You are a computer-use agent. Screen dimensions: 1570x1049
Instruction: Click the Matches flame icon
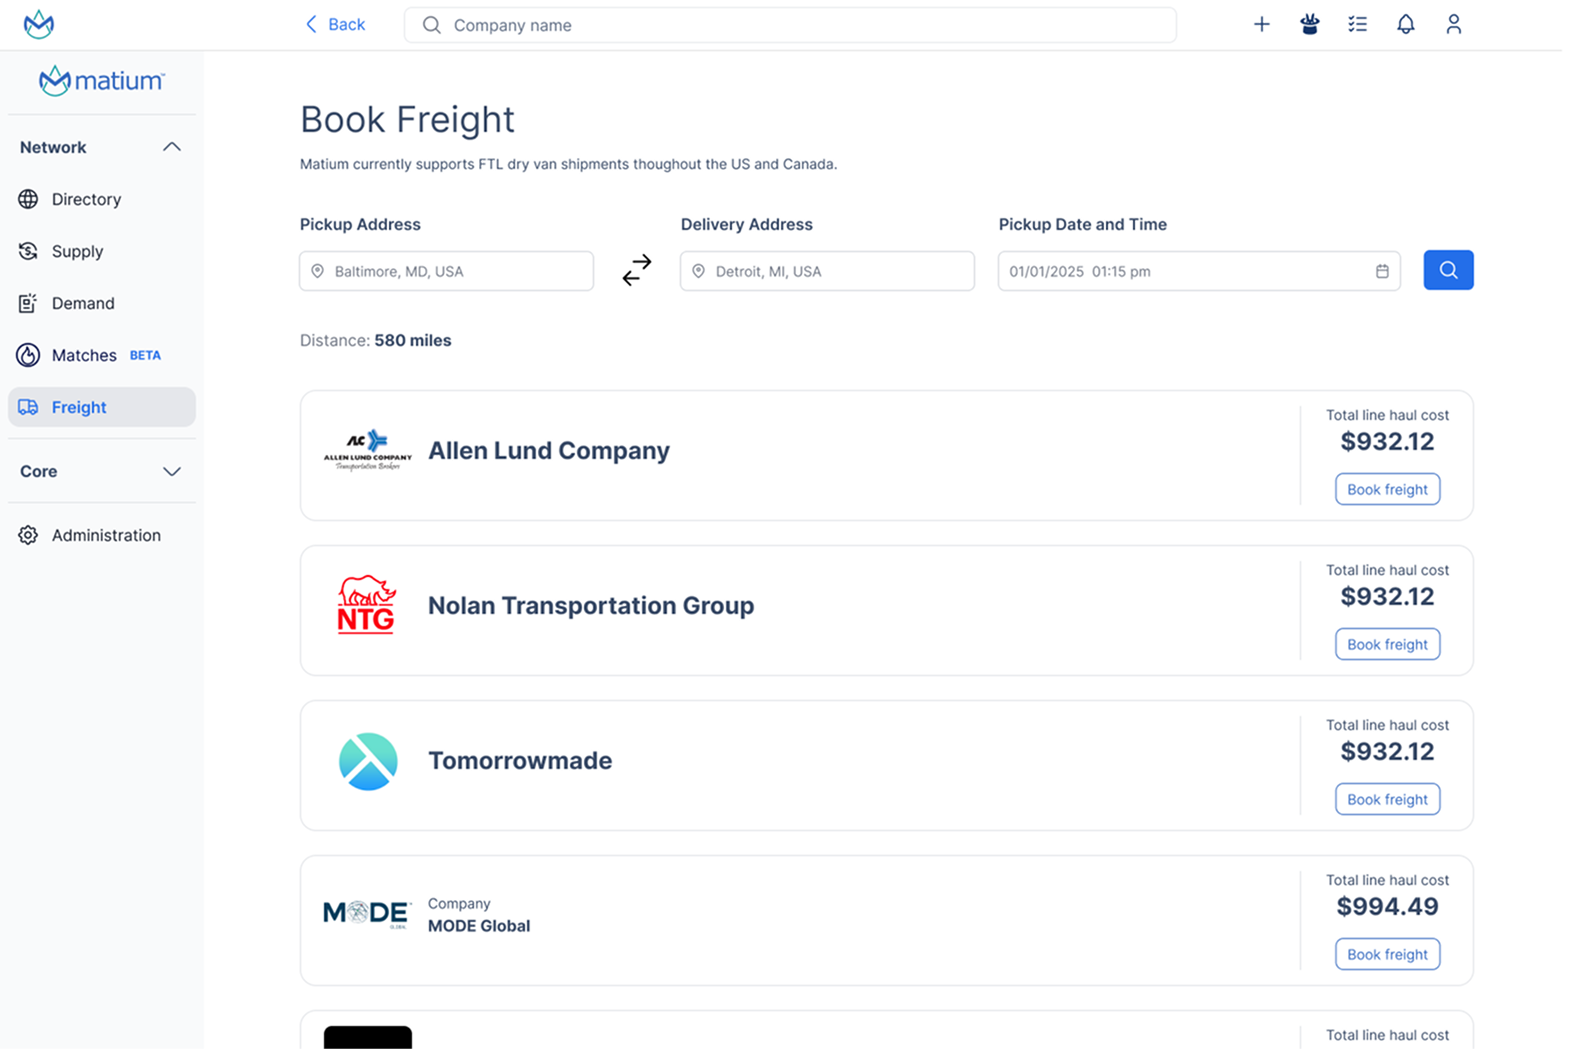pos(28,355)
